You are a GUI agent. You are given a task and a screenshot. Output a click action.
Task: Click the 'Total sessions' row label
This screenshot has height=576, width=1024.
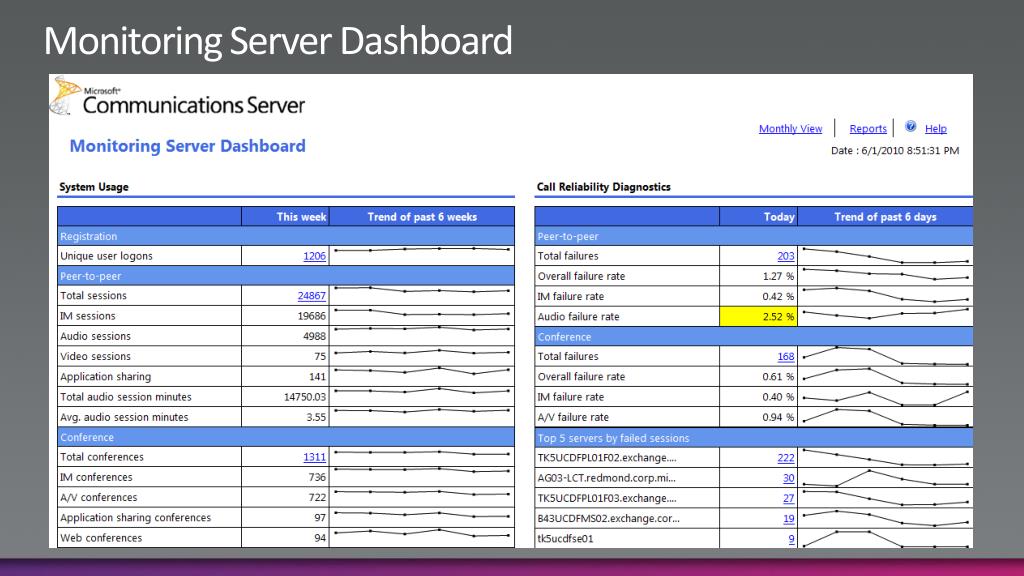pos(93,296)
